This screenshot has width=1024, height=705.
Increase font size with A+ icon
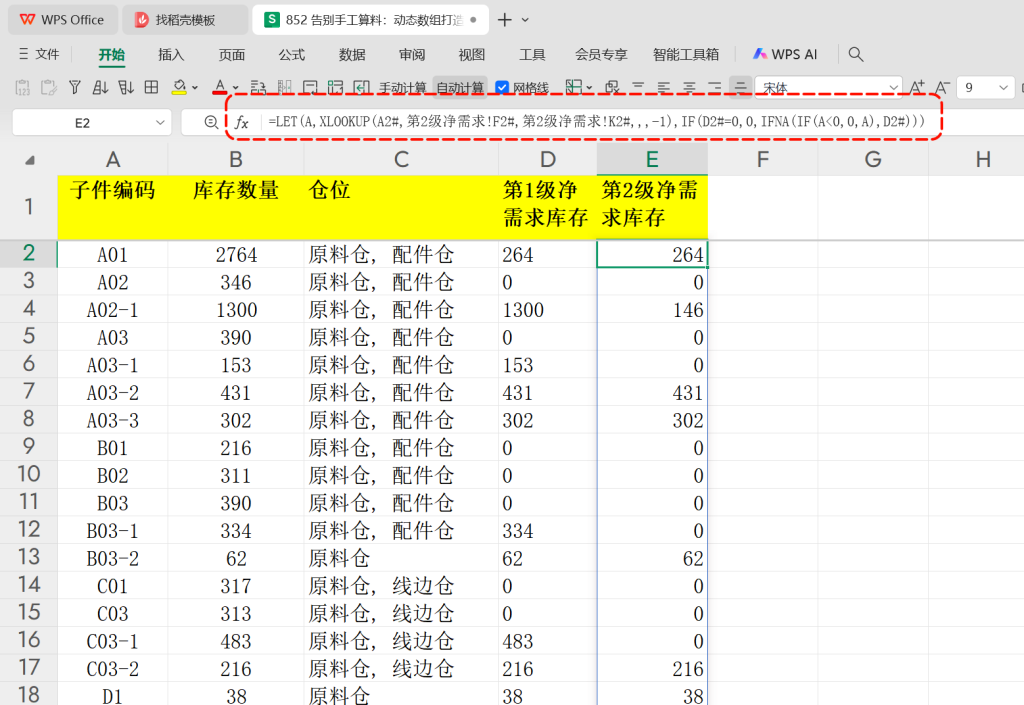pyautogui.click(x=917, y=87)
